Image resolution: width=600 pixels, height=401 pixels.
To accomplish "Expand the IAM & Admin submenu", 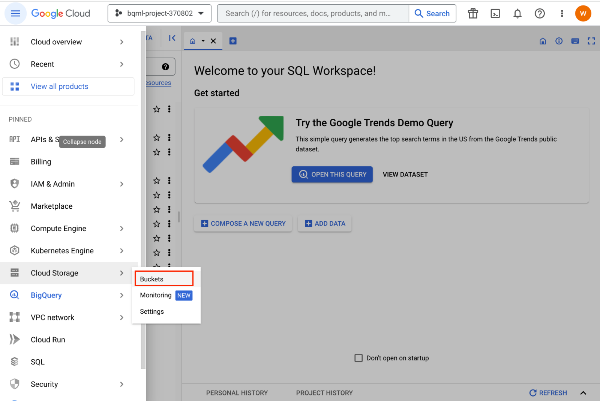I will pyautogui.click(x=121, y=184).
